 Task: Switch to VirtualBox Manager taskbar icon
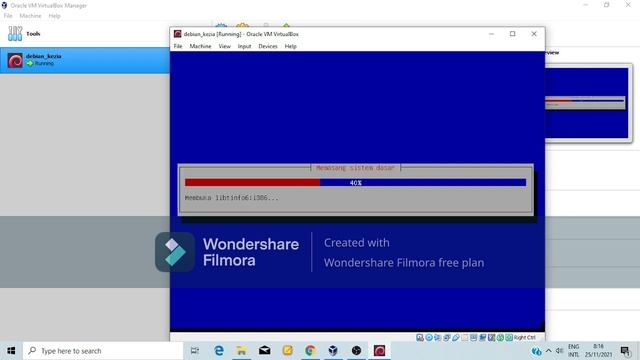pyautogui.click(x=333, y=351)
